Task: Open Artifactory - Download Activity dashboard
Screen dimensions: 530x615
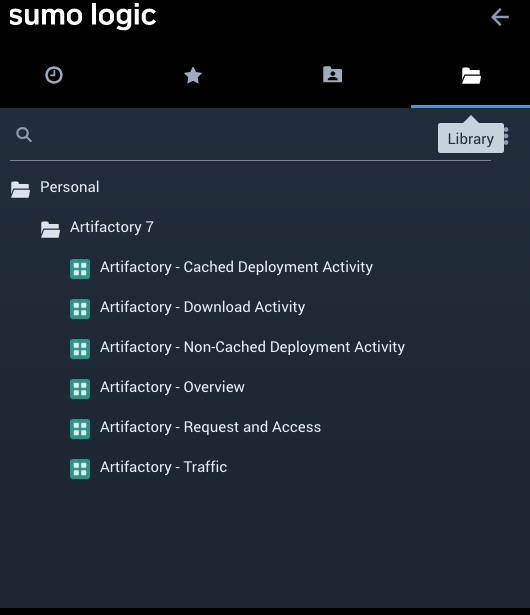Action: [202, 307]
